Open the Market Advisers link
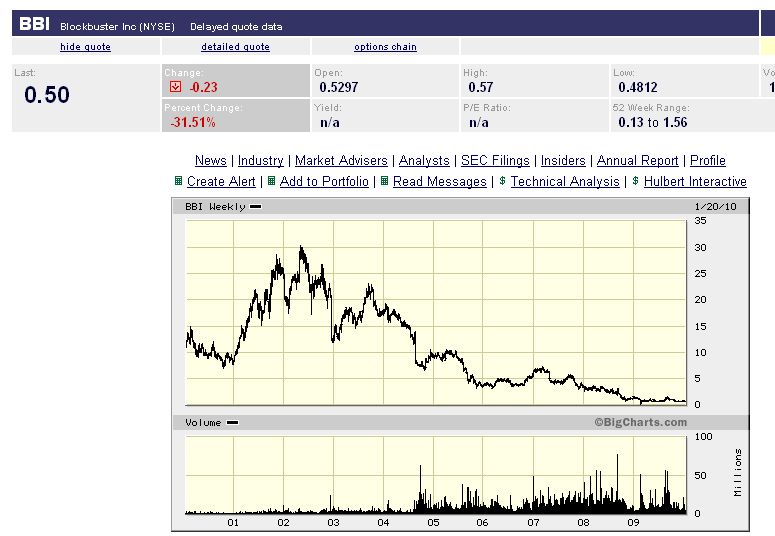The image size is (775, 536). pos(341,161)
